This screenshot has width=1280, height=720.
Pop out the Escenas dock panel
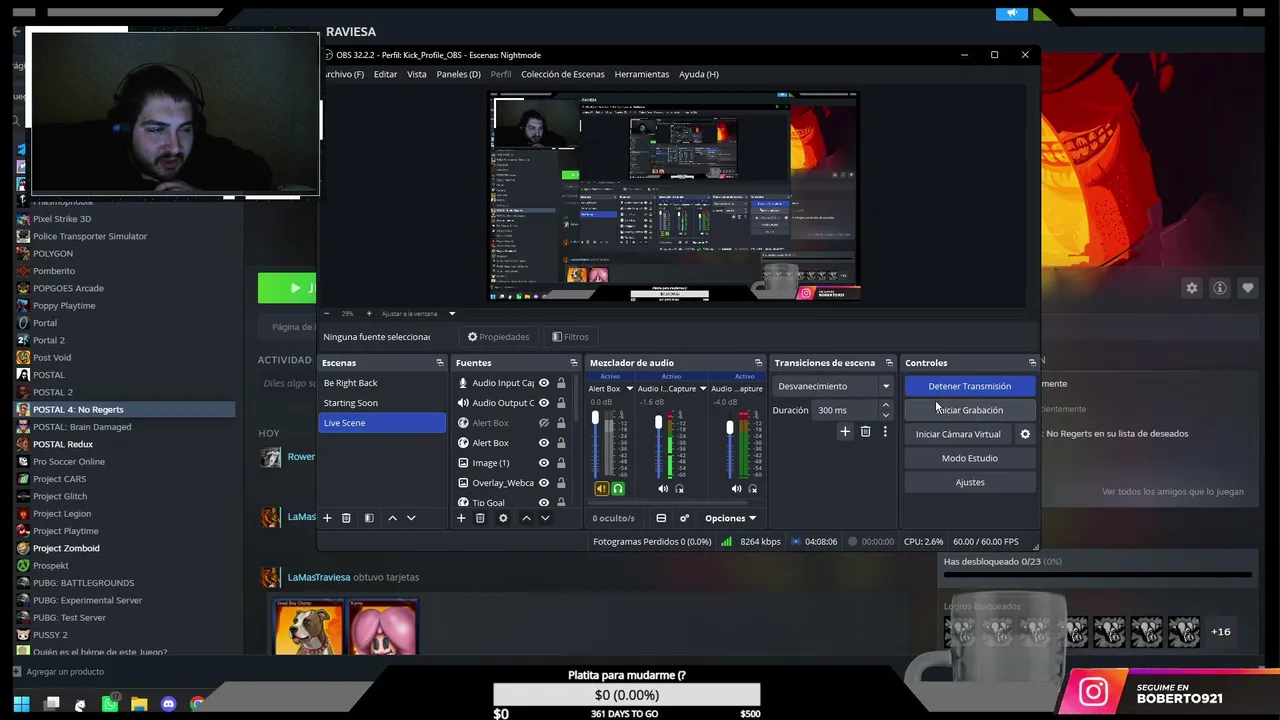[439, 363]
